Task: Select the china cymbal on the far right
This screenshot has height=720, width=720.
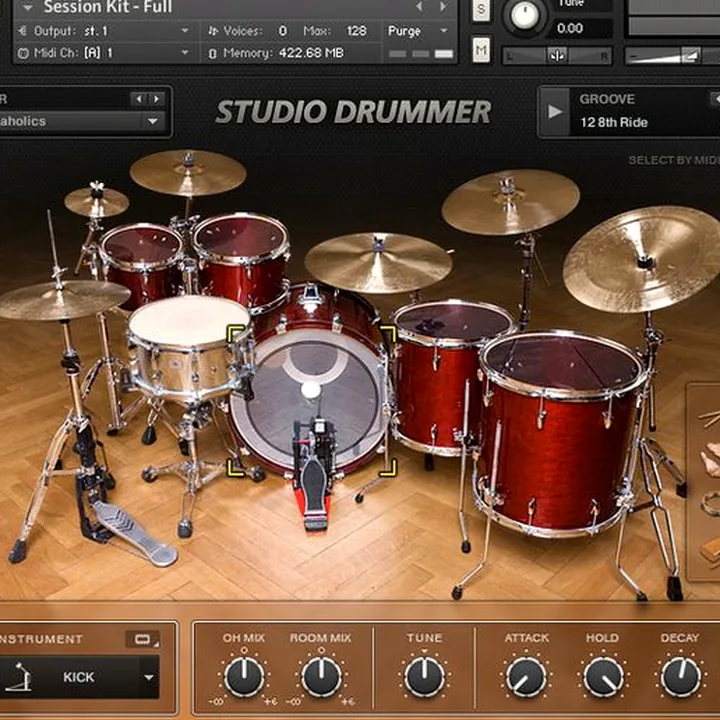Action: [645, 259]
